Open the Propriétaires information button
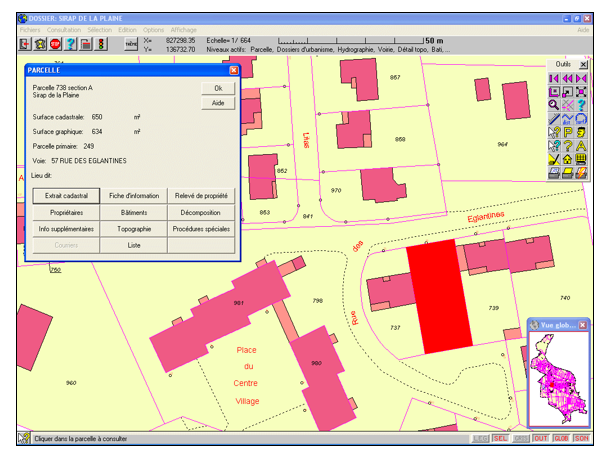 pyautogui.click(x=66, y=212)
